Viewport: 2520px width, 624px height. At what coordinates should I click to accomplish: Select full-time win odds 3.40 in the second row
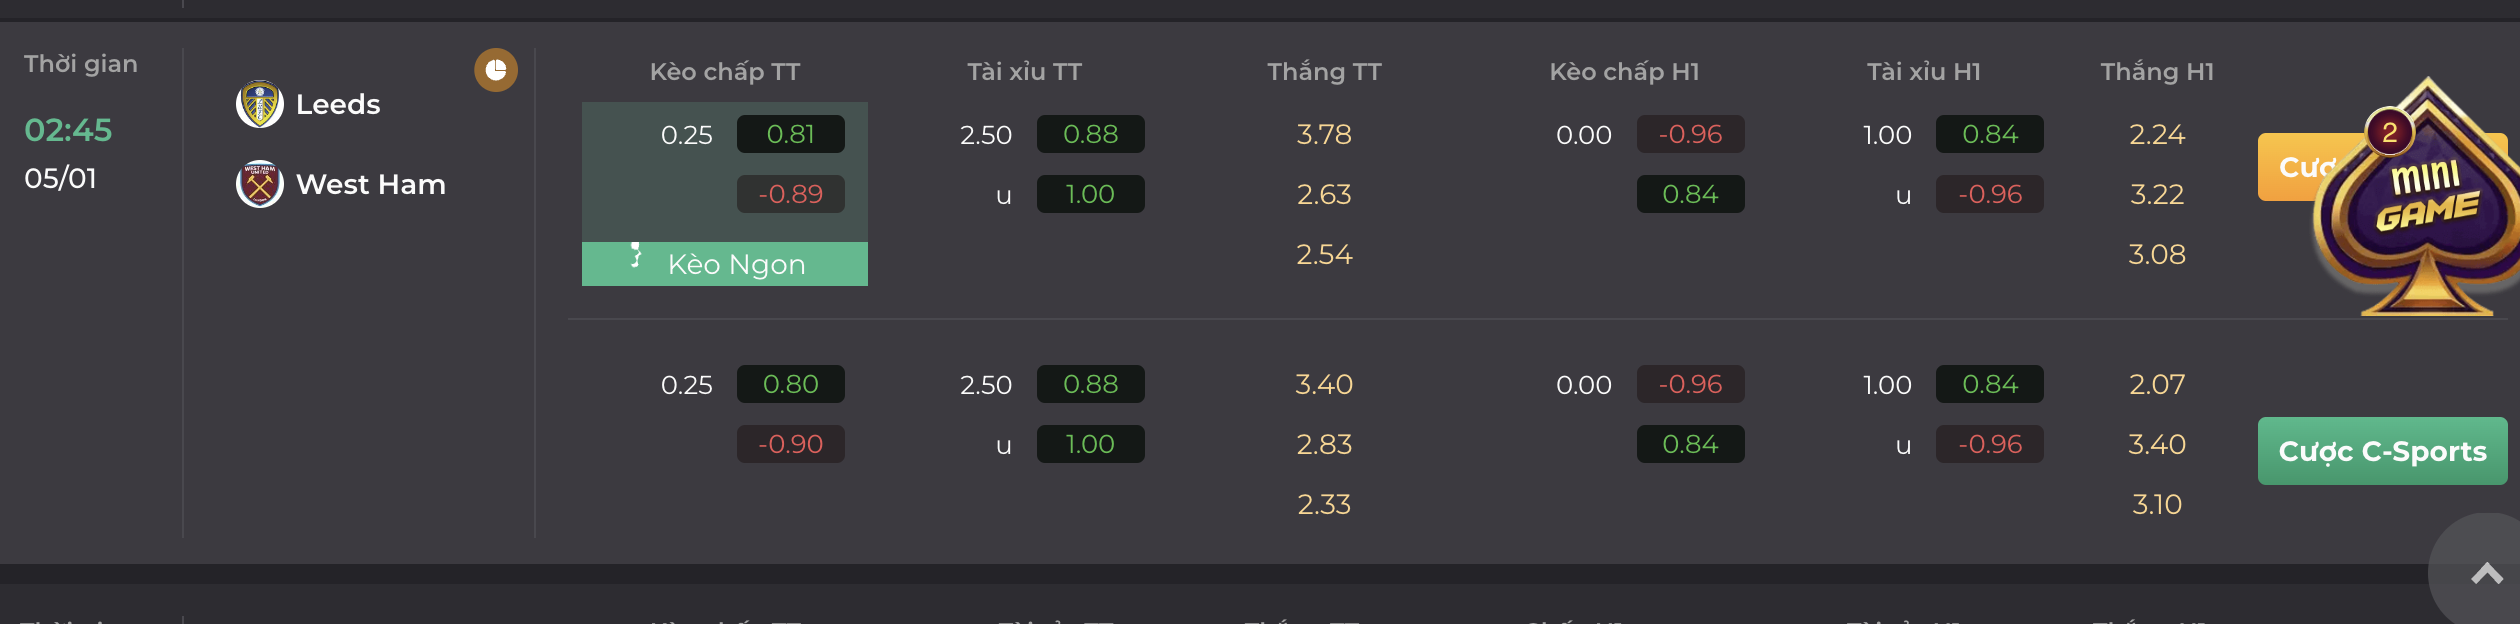click(x=1324, y=384)
